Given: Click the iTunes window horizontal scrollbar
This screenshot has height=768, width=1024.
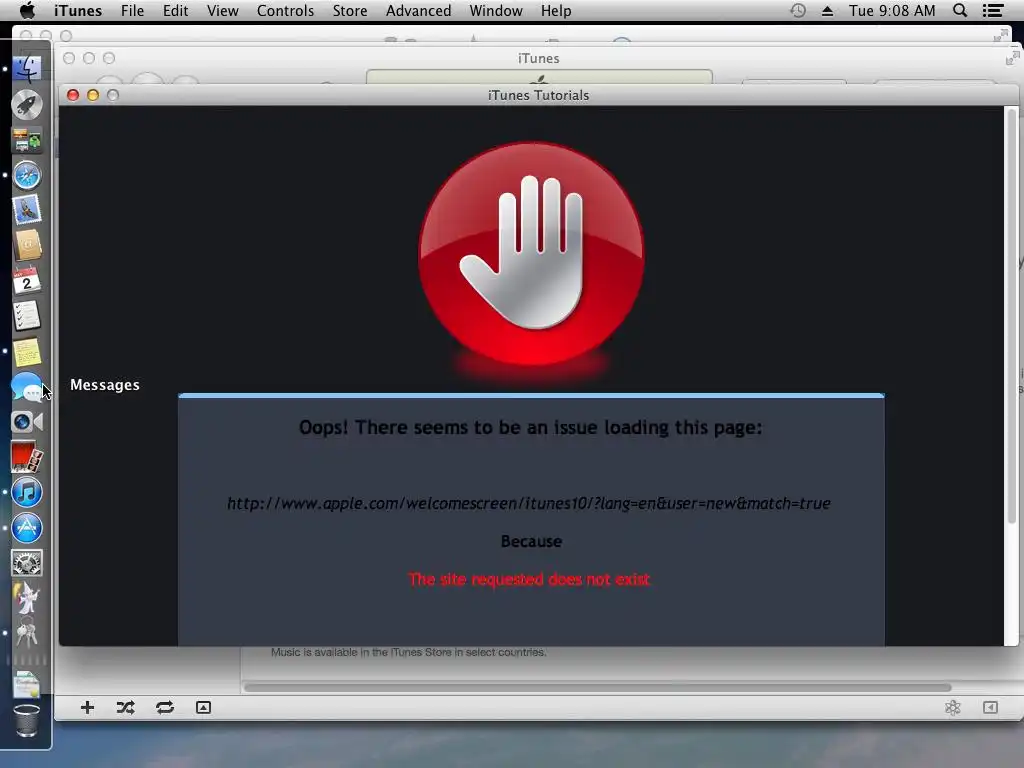Looking at the screenshot, I should click(x=598, y=687).
